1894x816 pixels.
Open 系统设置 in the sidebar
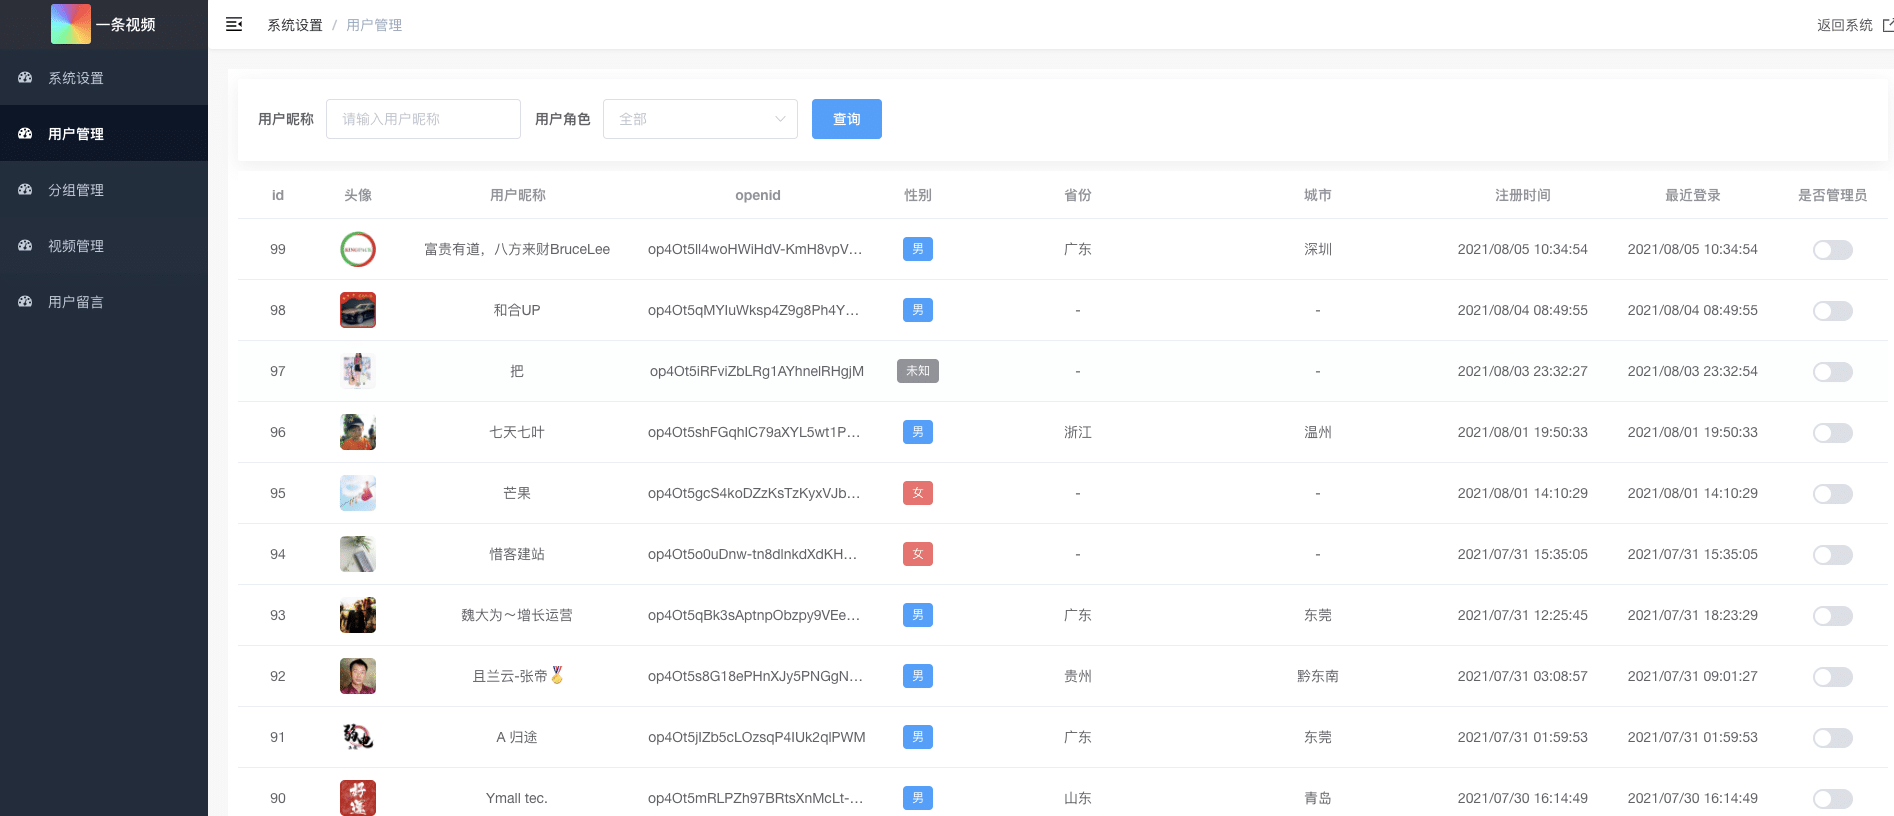104,77
